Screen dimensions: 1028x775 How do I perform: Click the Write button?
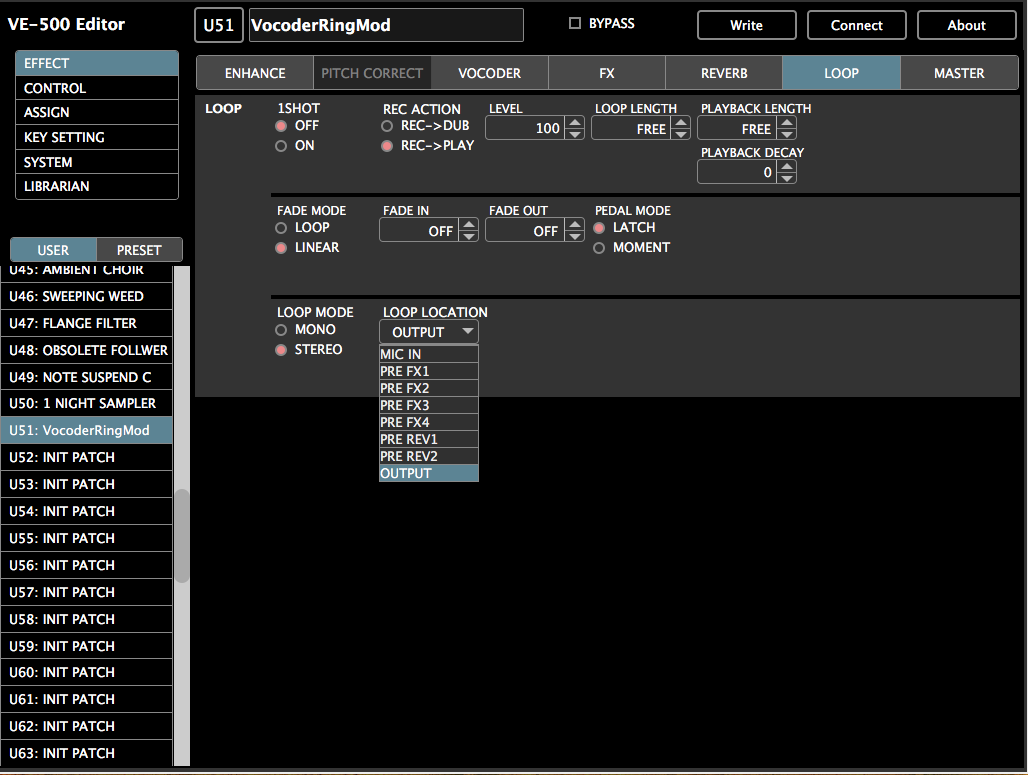[747, 26]
